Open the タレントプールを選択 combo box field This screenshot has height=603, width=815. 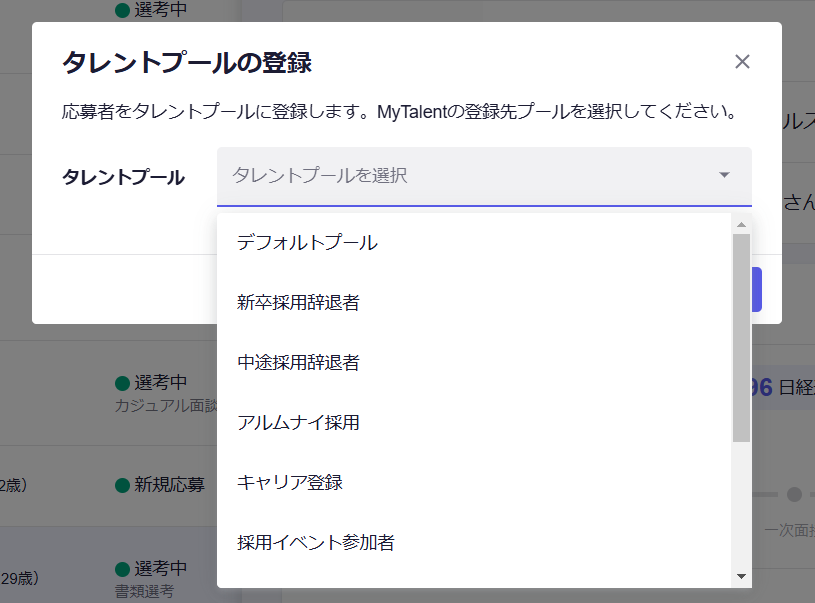470,176
